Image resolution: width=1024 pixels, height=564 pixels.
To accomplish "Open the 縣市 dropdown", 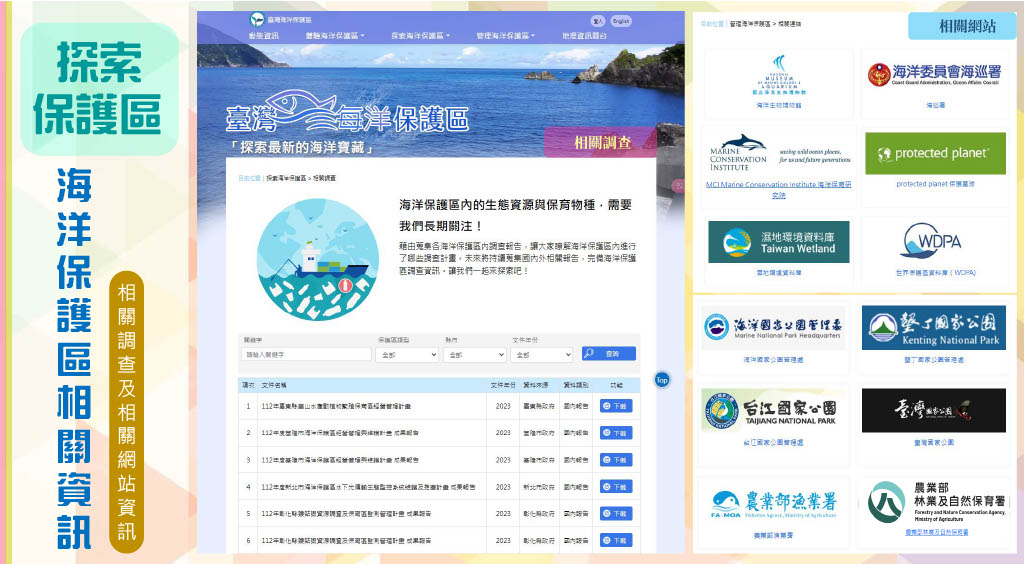I will point(475,354).
